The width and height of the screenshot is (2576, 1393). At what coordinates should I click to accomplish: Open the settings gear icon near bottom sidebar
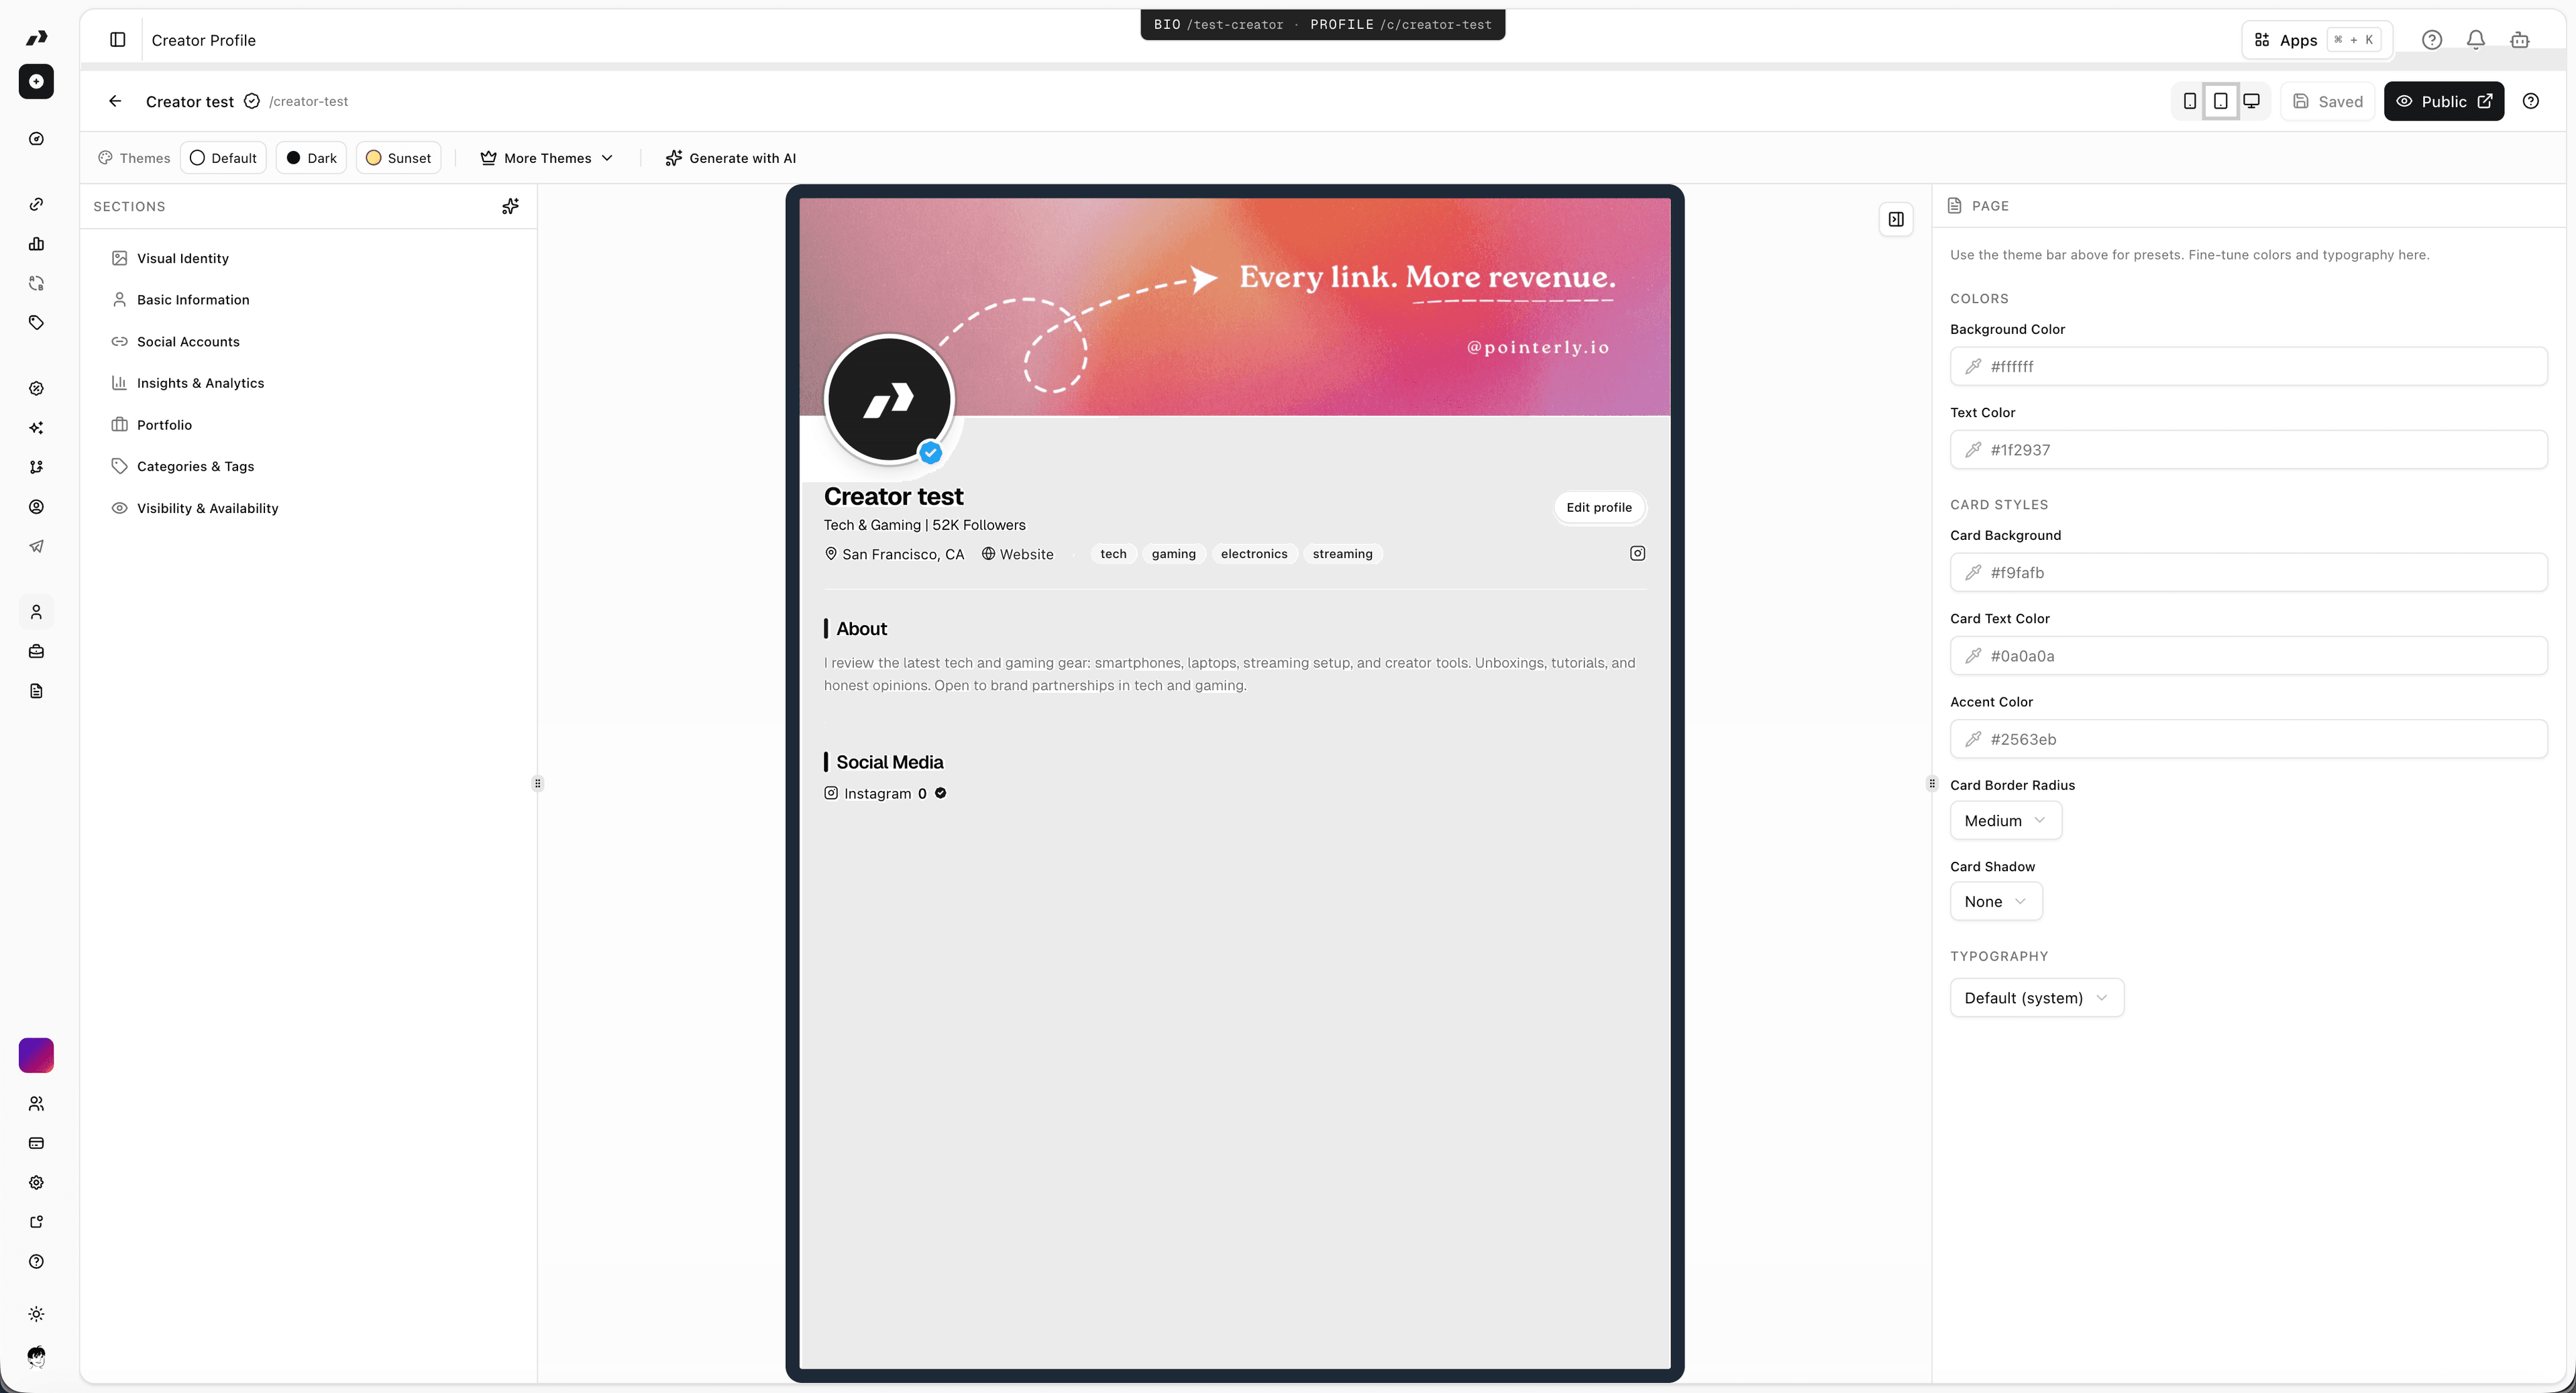tap(37, 1182)
